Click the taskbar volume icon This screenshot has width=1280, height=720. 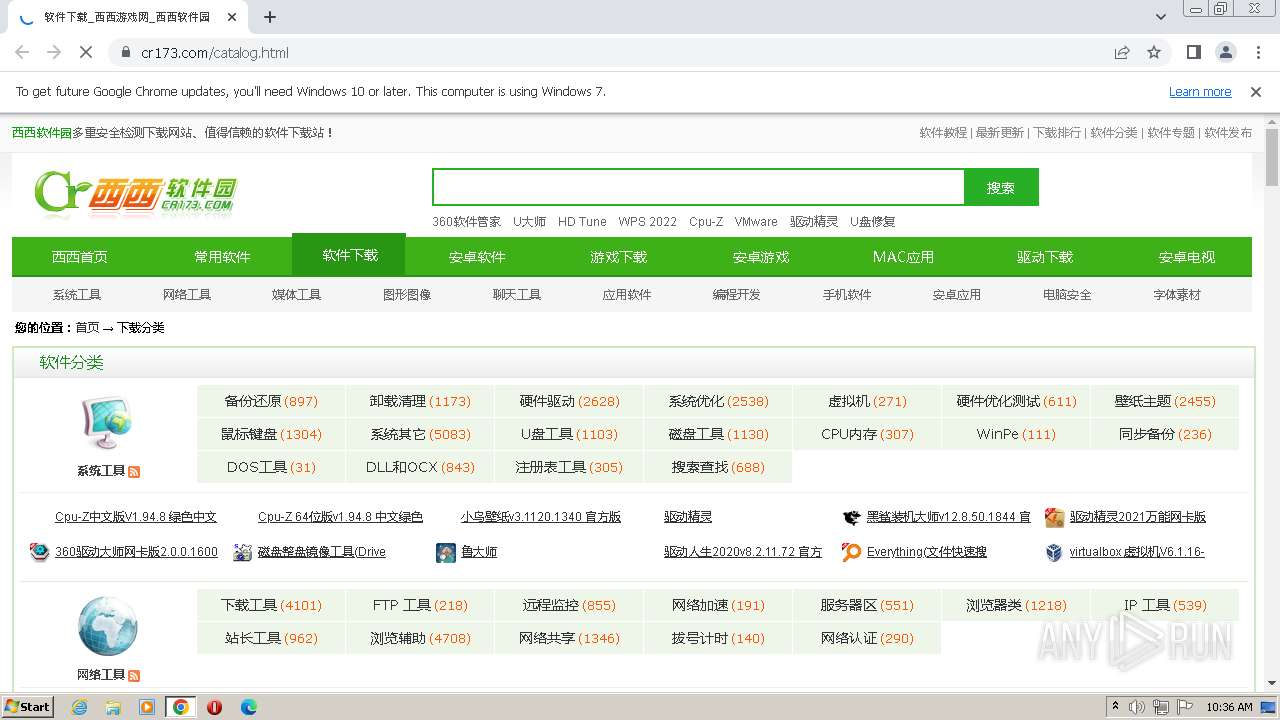pos(1137,707)
